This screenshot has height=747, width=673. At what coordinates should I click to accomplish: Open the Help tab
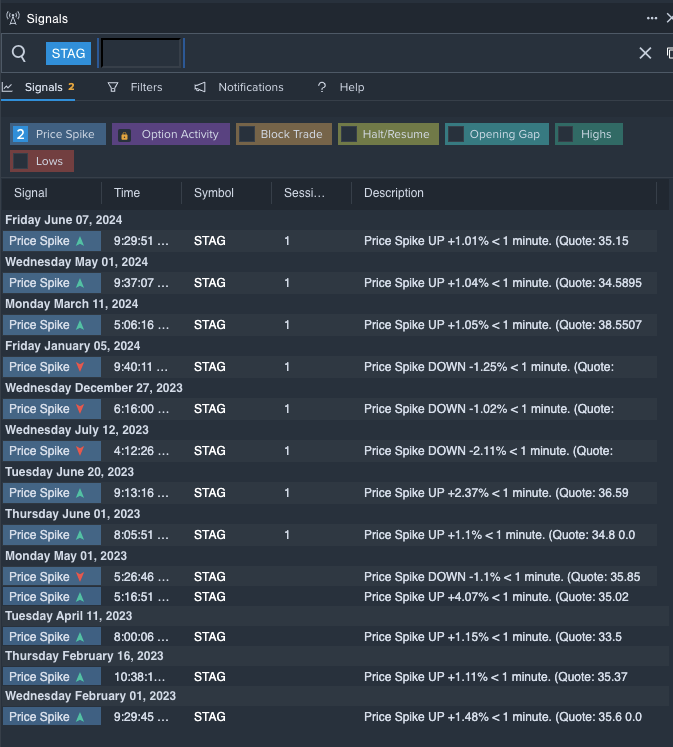(341, 87)
